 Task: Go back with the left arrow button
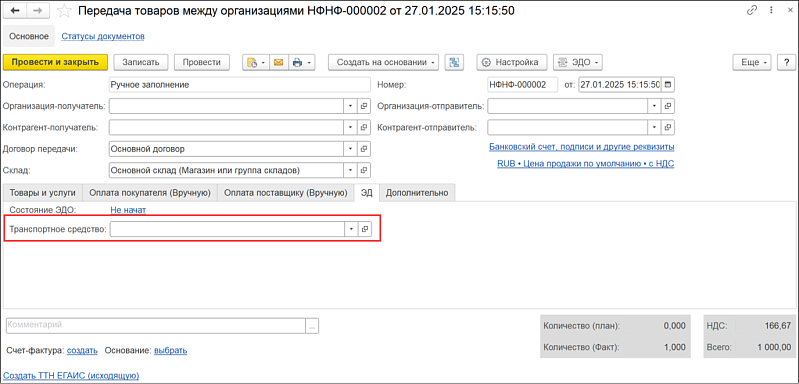[x=15, y=11]
